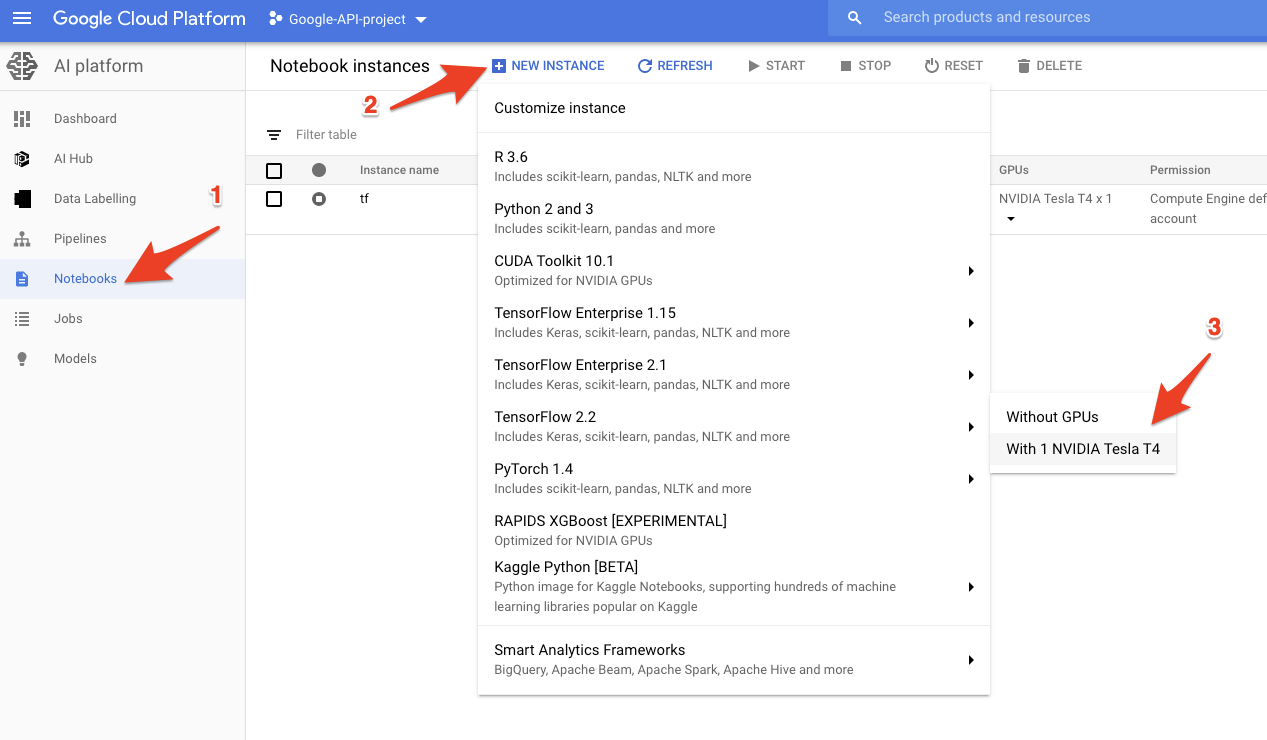Tick the select-all header checkbox
Image resolution: width=1267 pixels, height=740 pixels.
[274, 171]
